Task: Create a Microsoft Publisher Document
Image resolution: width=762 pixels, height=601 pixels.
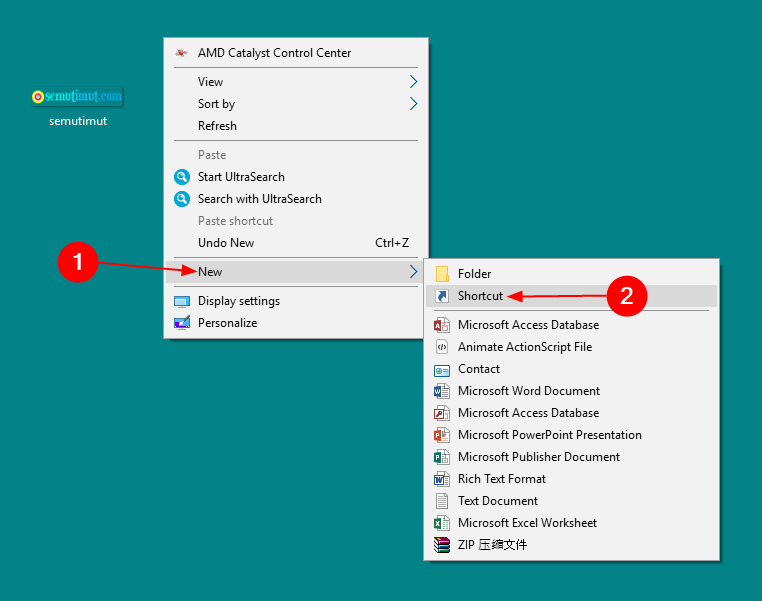Action: point(572,457)
